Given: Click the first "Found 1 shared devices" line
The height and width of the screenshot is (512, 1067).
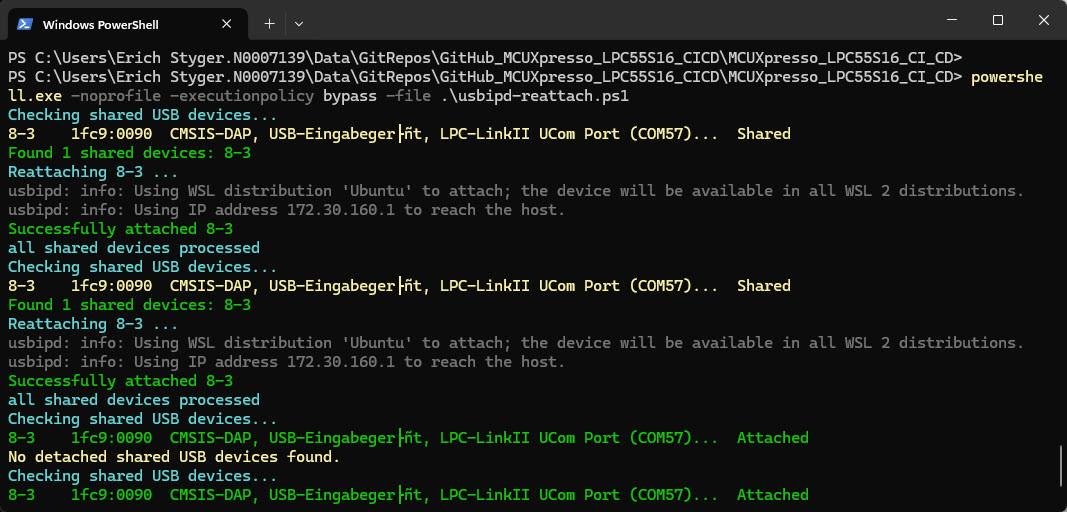Looking at the screenshot, I should point(129,153).
